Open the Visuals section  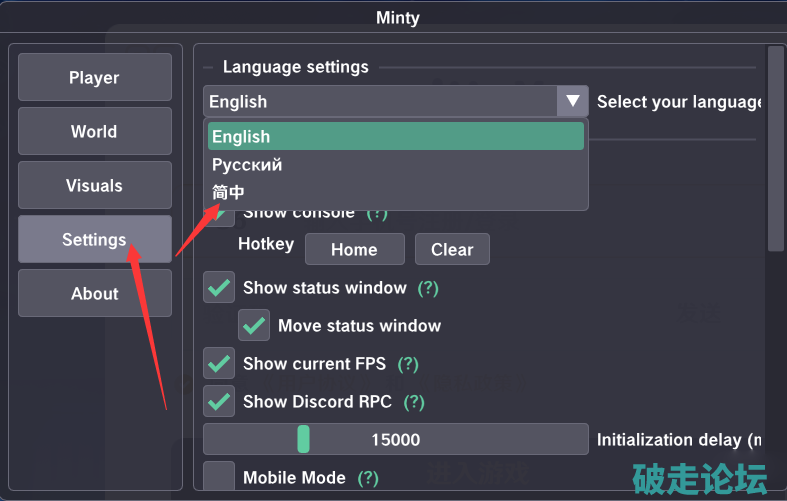pyautogui.click(x=94, y=186)
